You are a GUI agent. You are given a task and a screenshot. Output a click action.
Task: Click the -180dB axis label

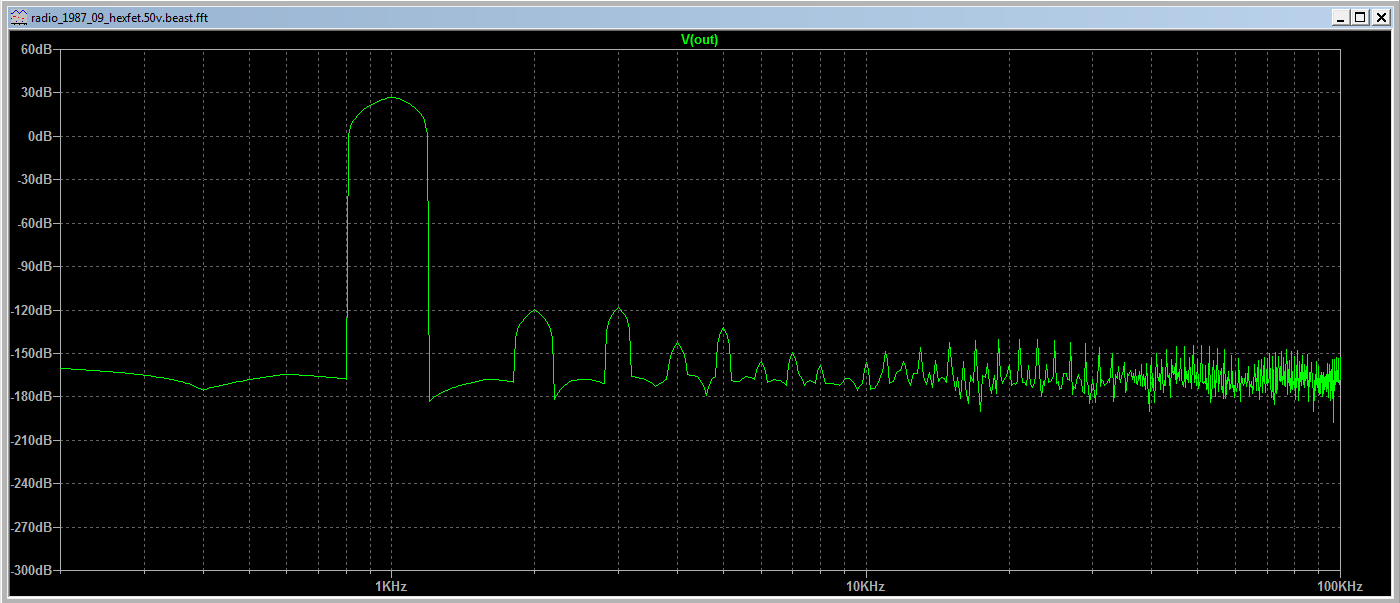30,397
